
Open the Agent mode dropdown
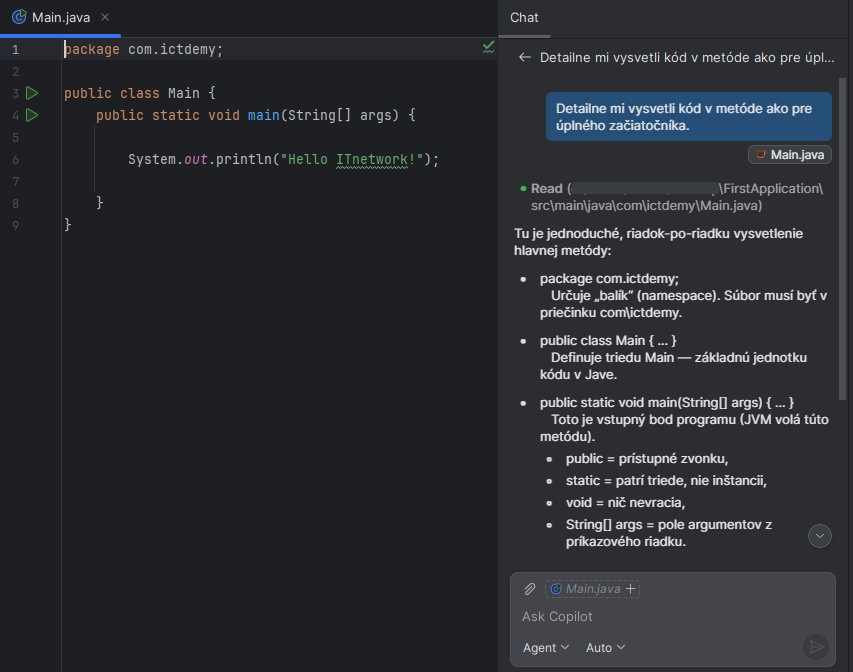pyautogui.click(x=546, y=648)
